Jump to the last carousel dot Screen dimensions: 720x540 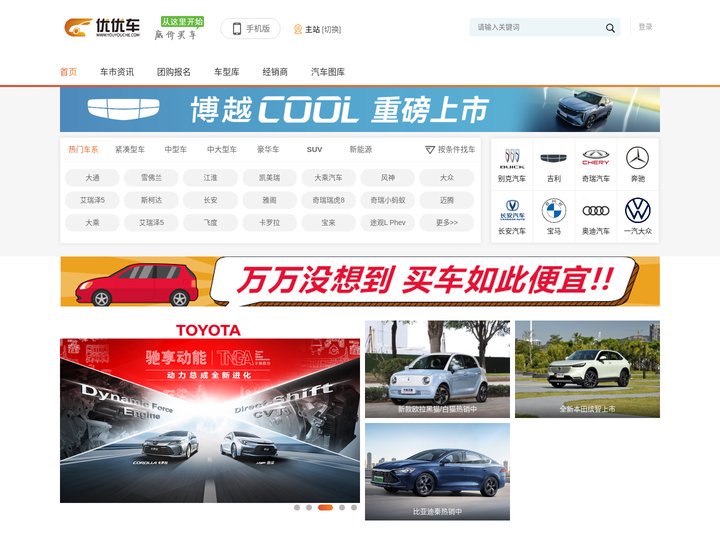click(354, 507)
